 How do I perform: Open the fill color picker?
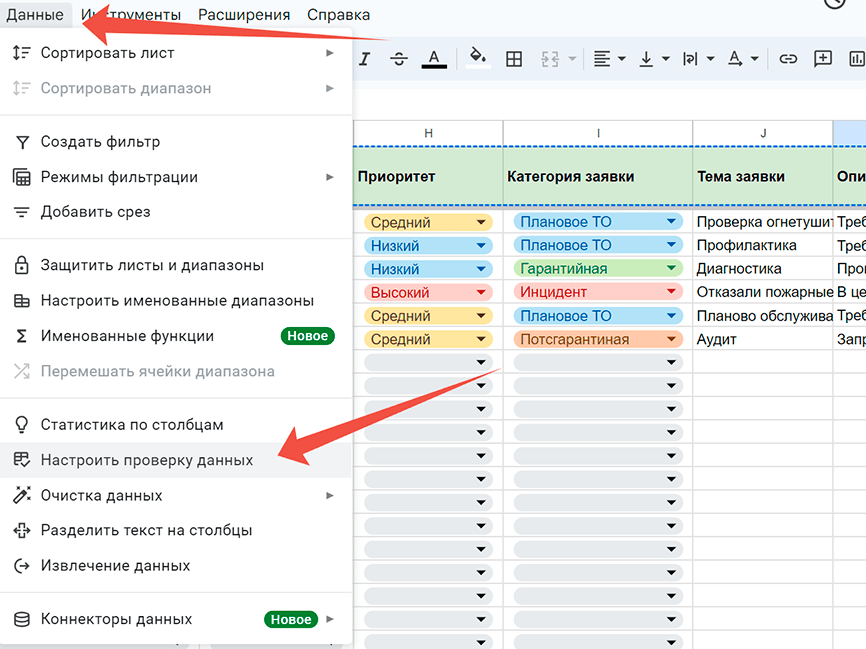click(x=478, y=59)
